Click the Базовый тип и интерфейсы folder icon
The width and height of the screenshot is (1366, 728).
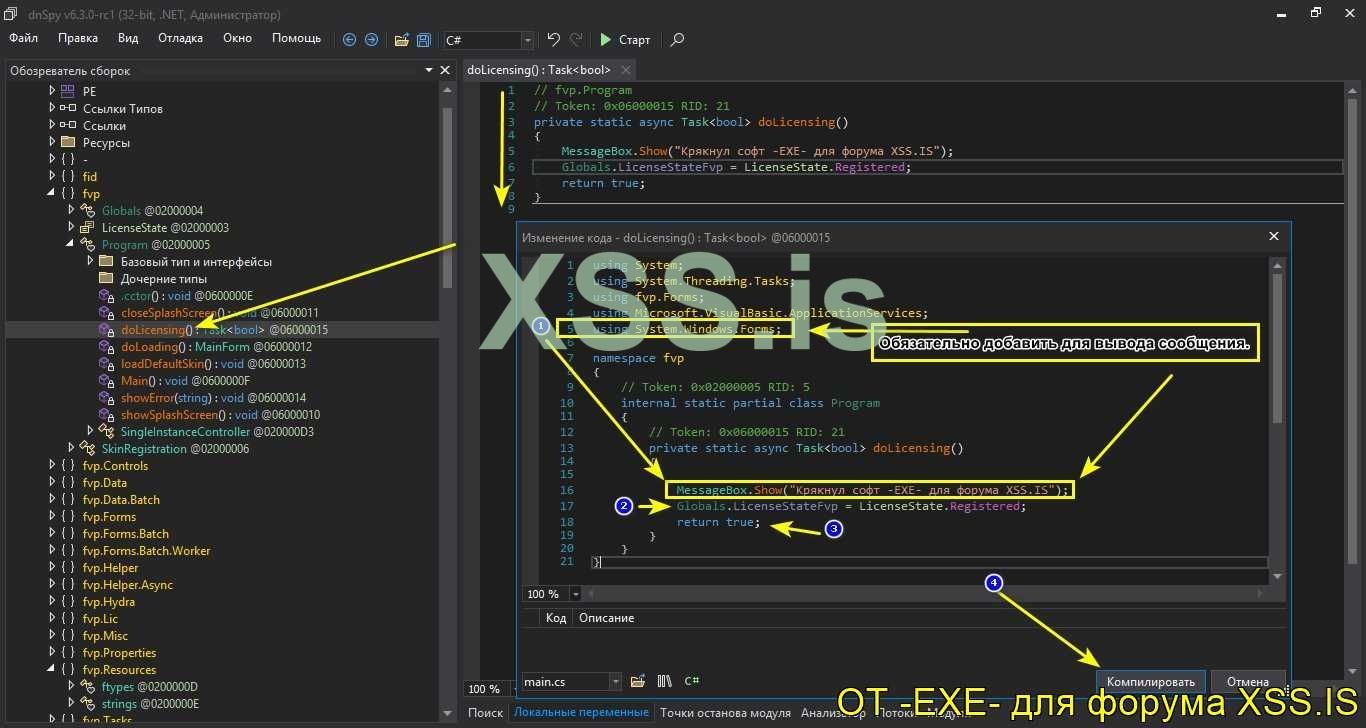pyautogui.click(x=105, y=261)
